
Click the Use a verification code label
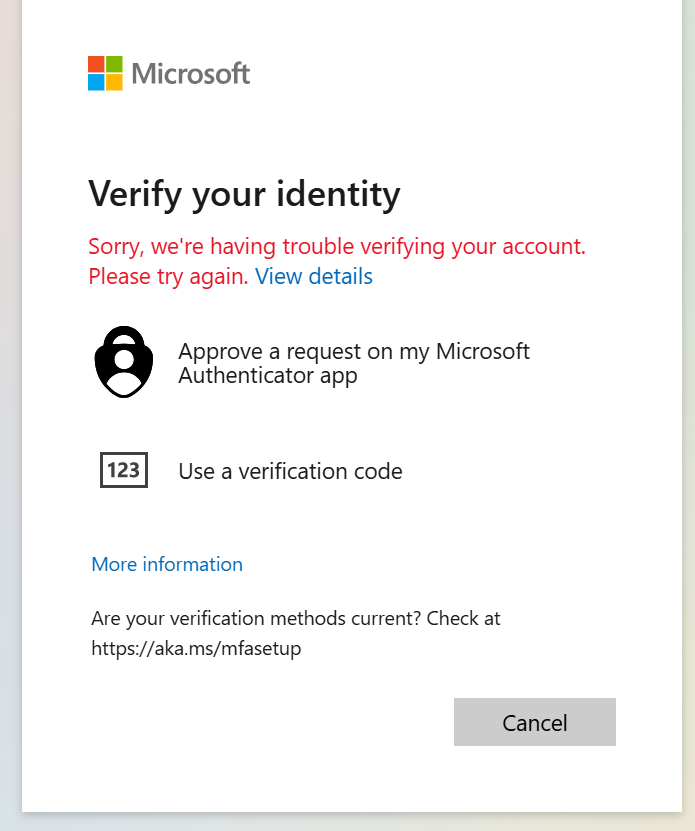[290, 470]
